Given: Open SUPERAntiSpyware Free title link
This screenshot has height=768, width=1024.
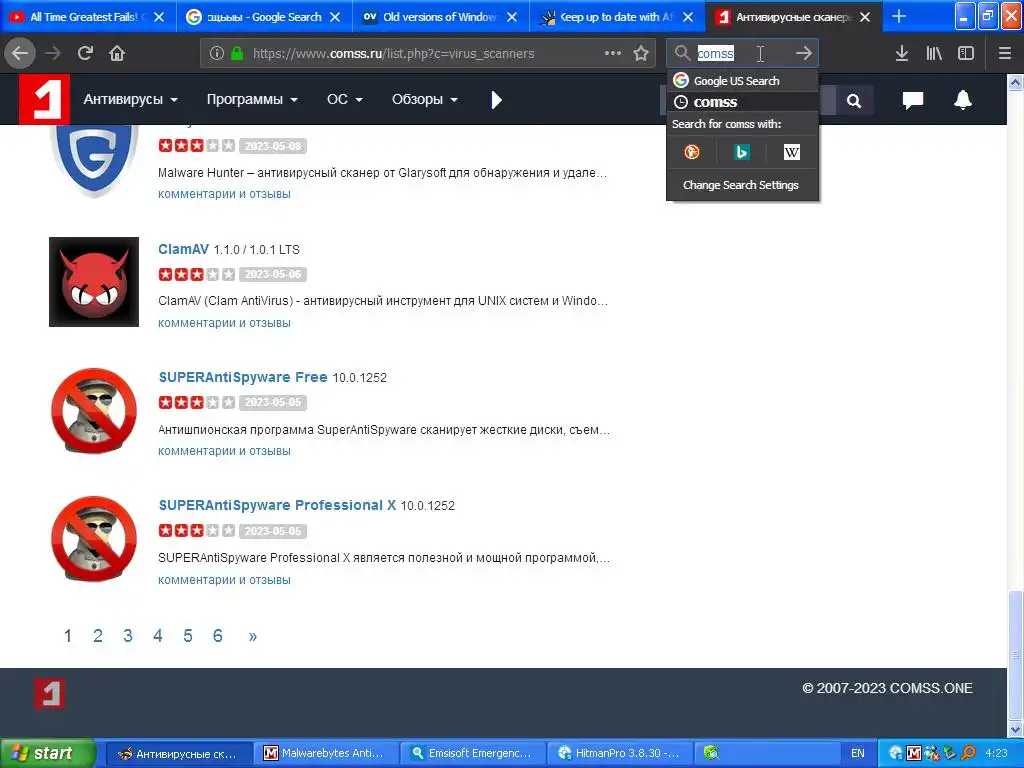Looking at the screenshot, I should click(x=243, y=377).
